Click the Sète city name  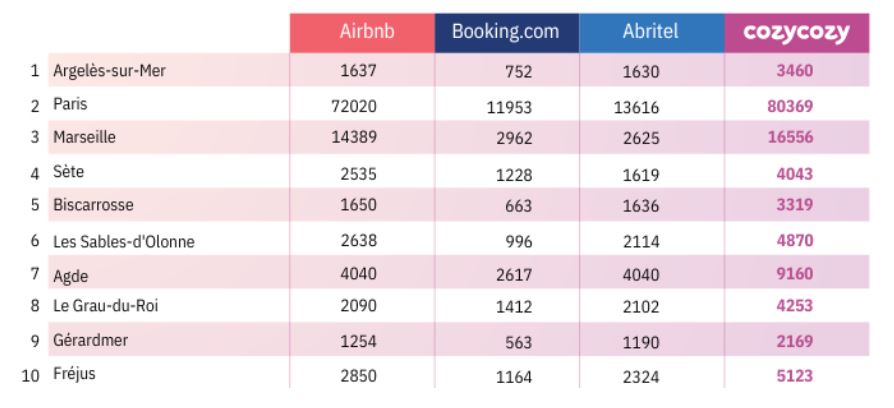coord(68,172)
